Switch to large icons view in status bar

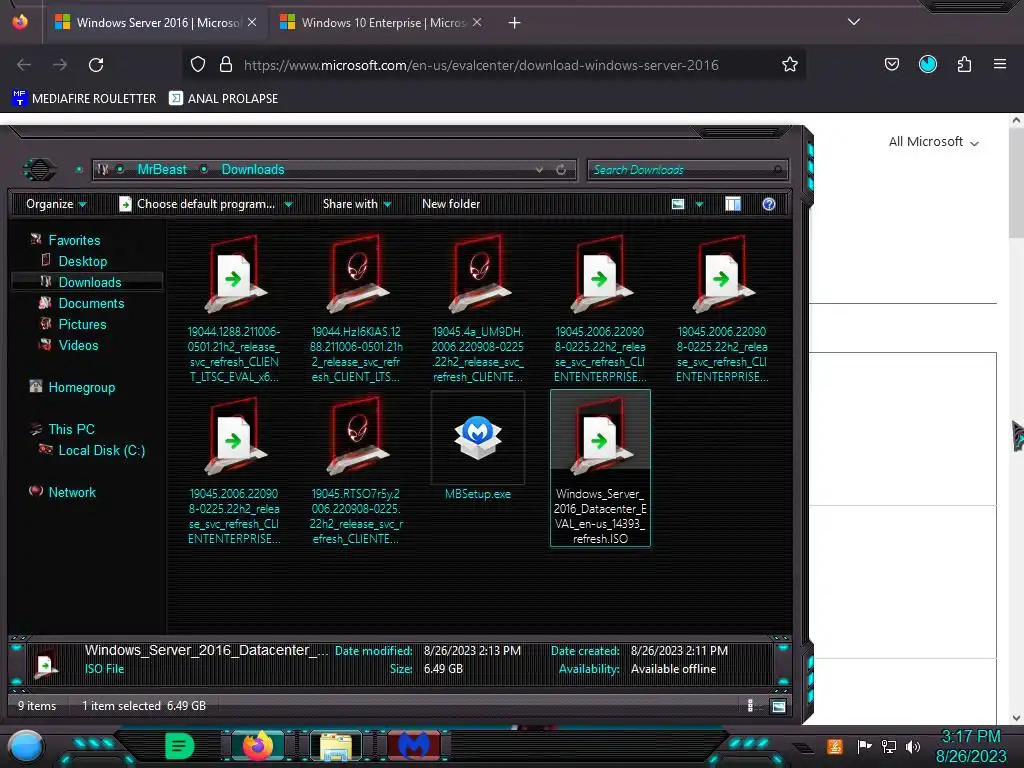click(778, 706)
